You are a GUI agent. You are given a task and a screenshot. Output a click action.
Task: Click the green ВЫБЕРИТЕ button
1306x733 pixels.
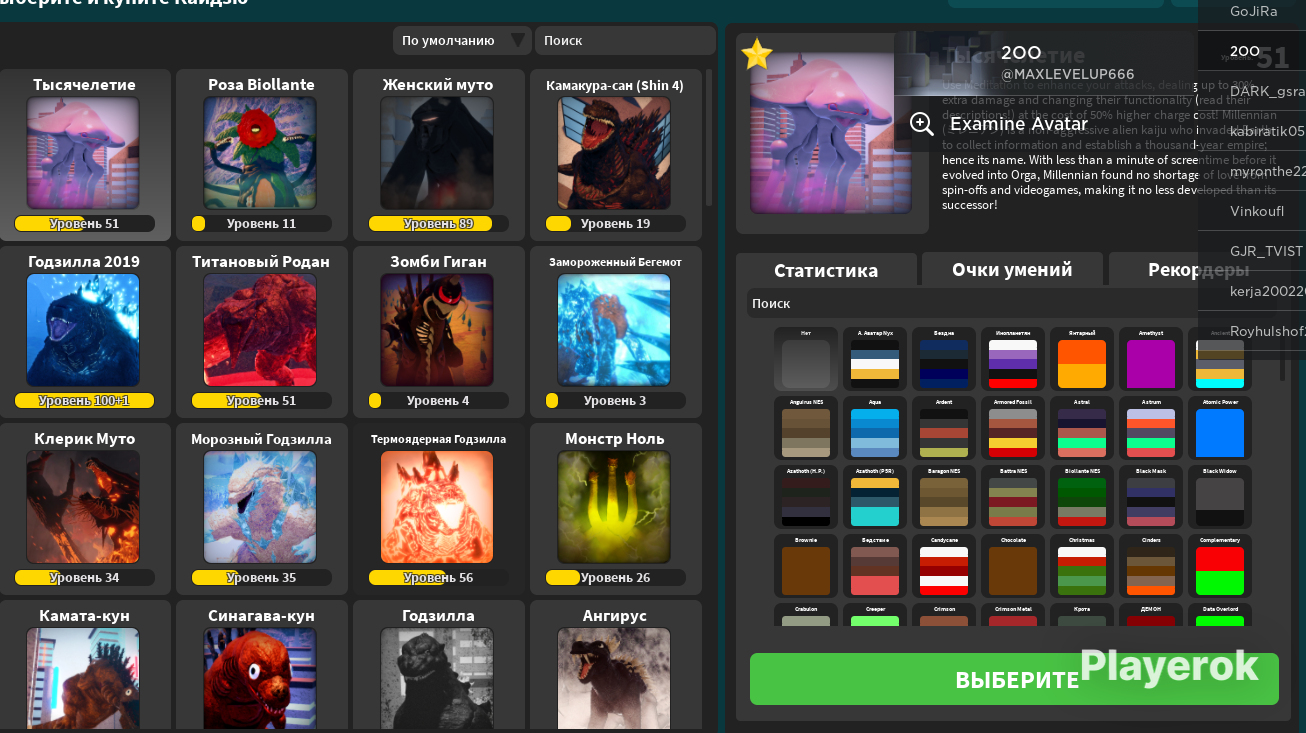tap(1014, 680)
